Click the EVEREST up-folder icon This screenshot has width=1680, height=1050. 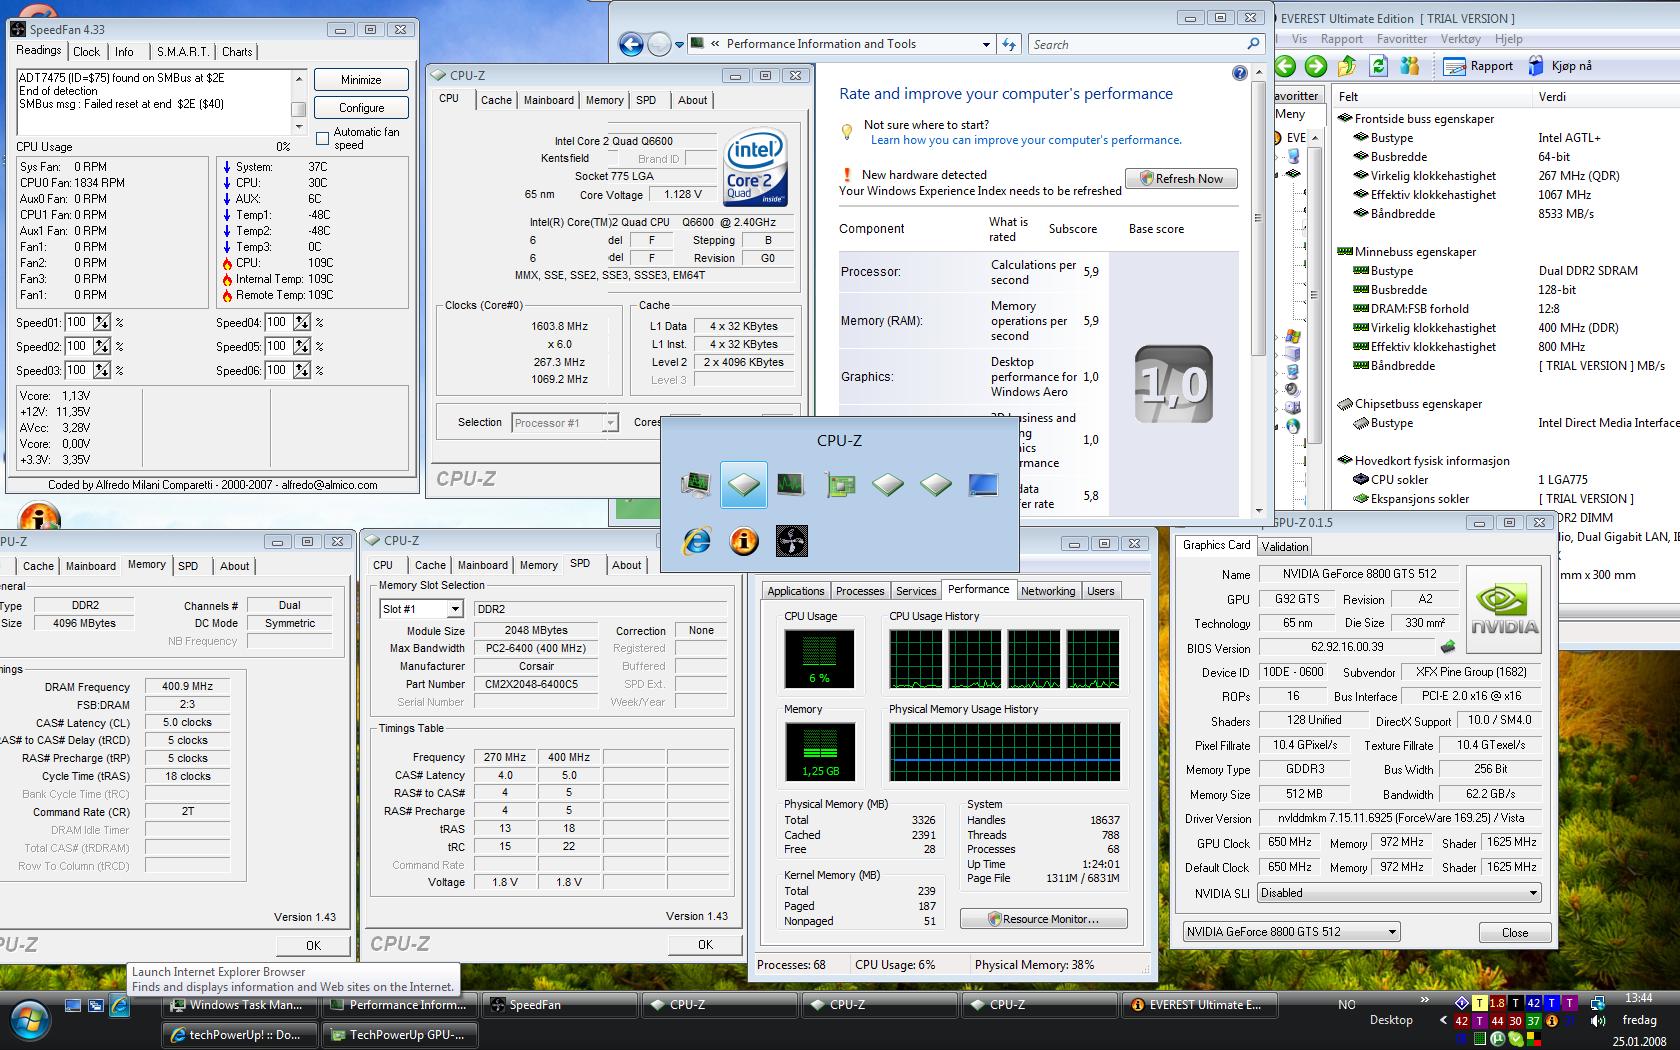coord(1347,66)
